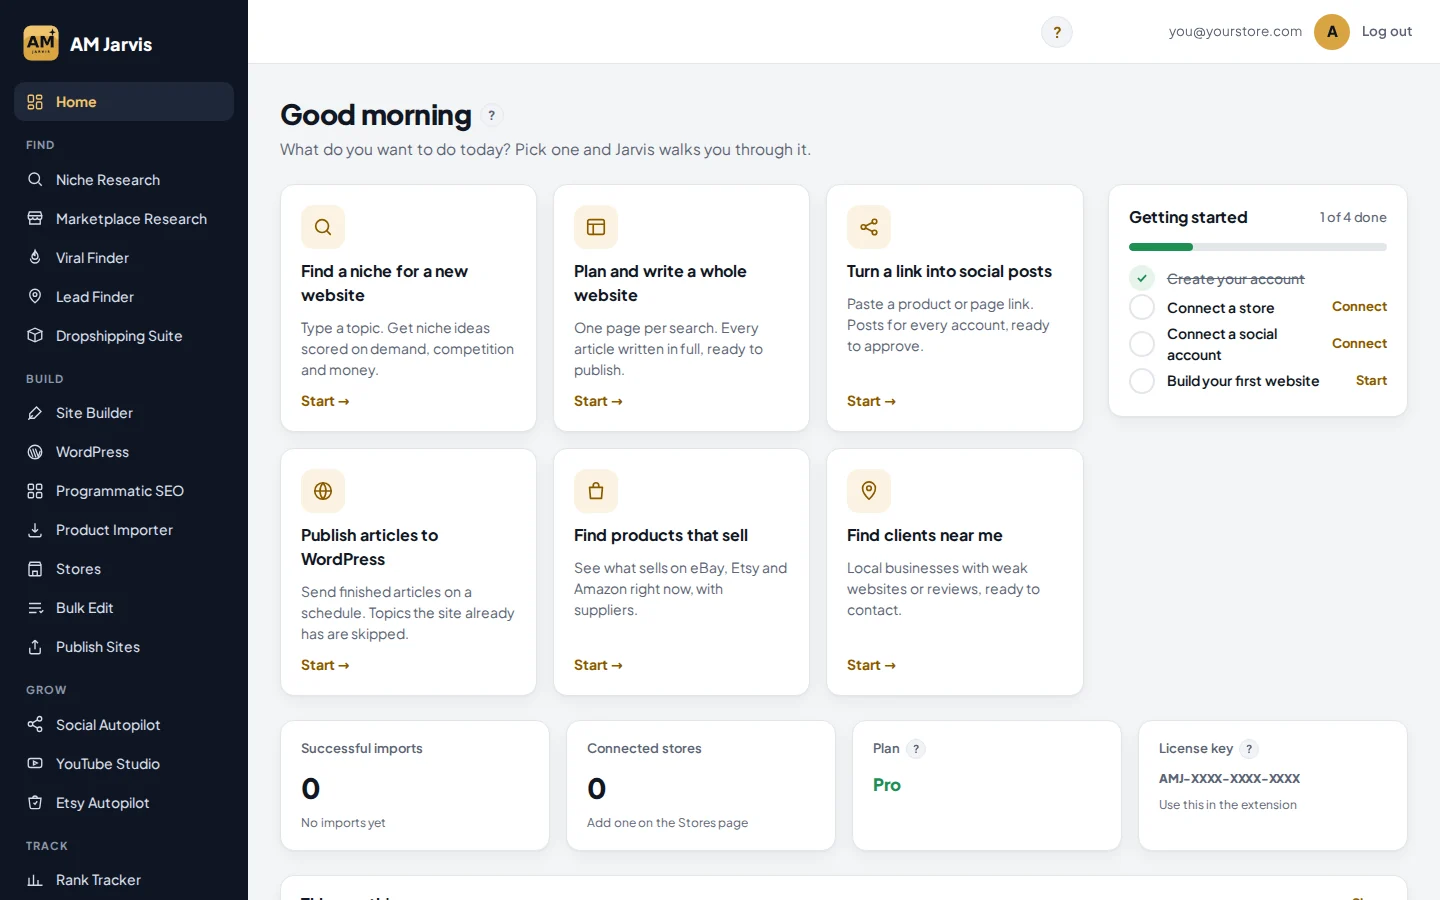Log out of the account

pyautogui.click(x=1387, y=31)
